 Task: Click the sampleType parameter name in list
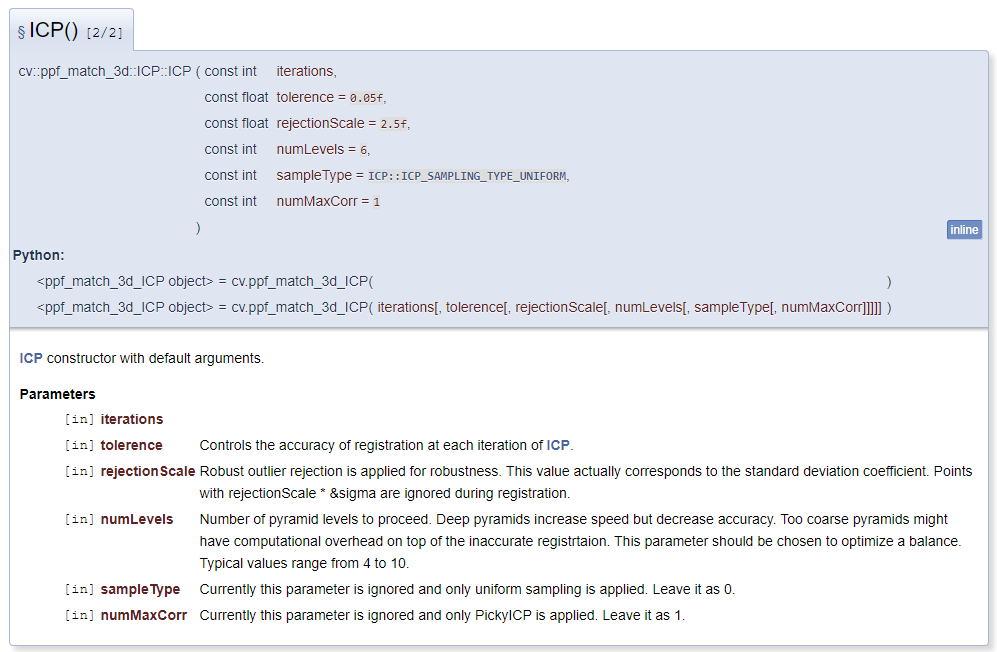click(140, 589)
